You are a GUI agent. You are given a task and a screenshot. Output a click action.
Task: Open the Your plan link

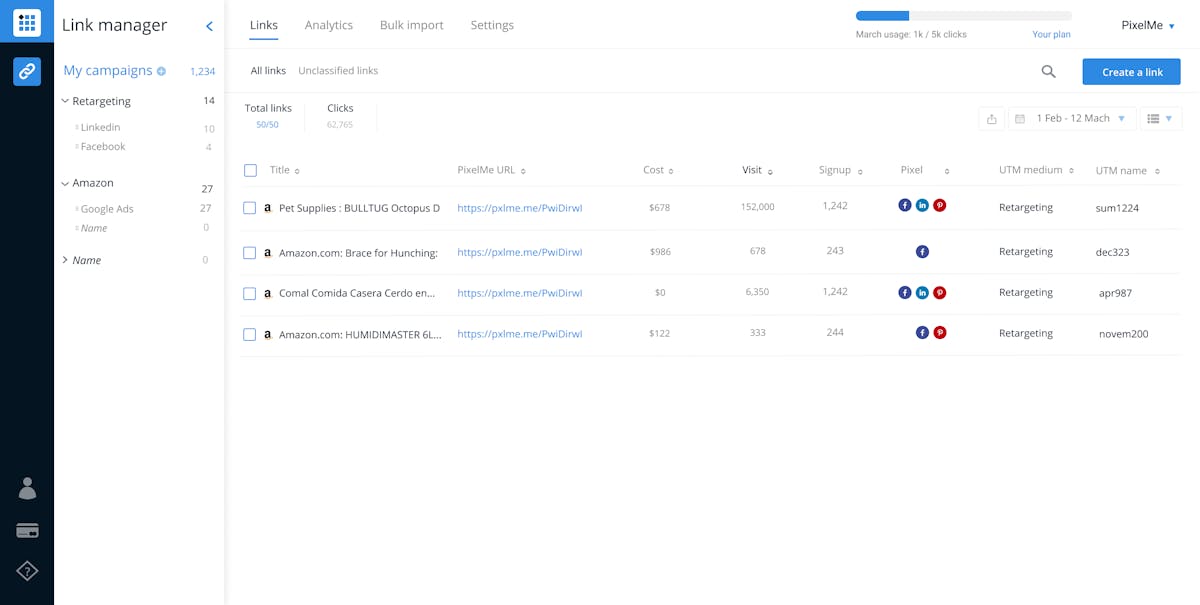(1051, 35)
